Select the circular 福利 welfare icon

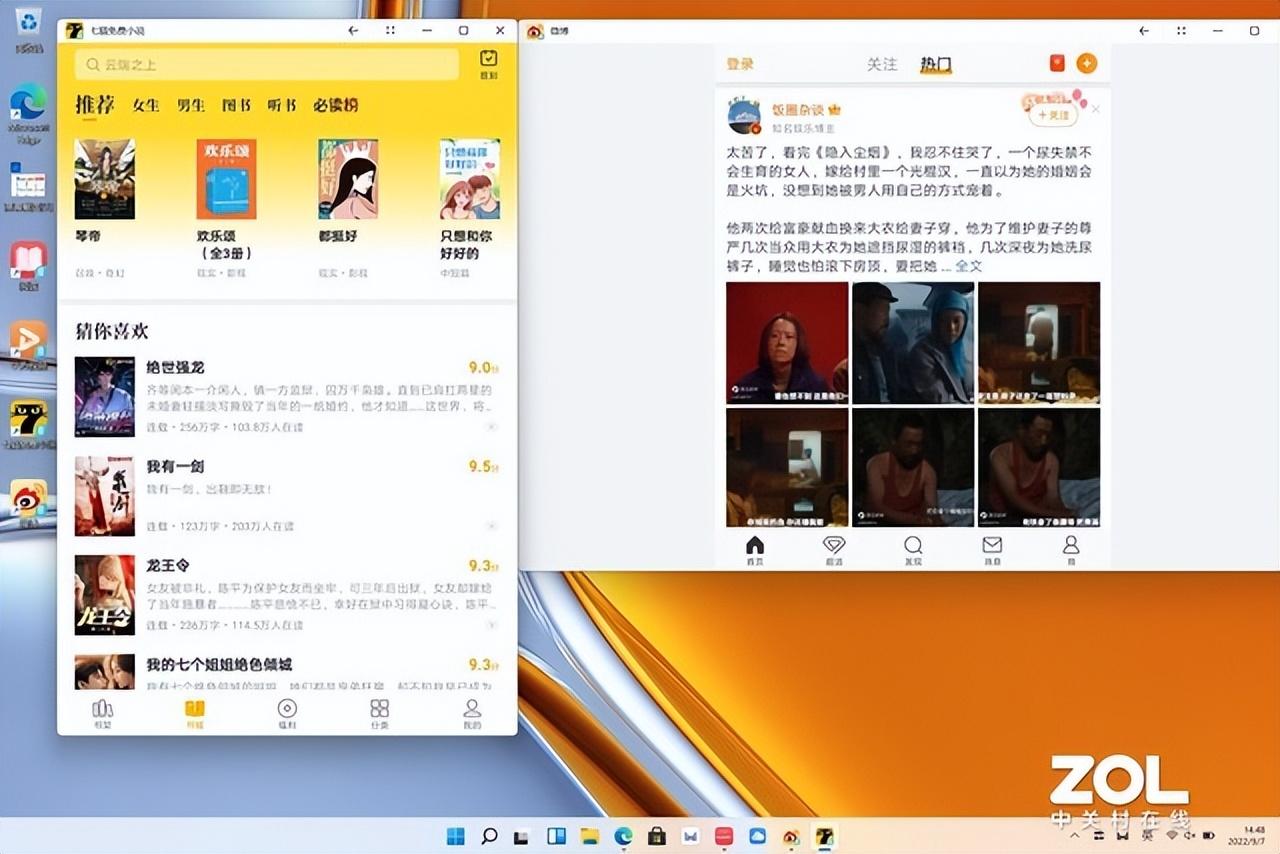coord(287,712)
